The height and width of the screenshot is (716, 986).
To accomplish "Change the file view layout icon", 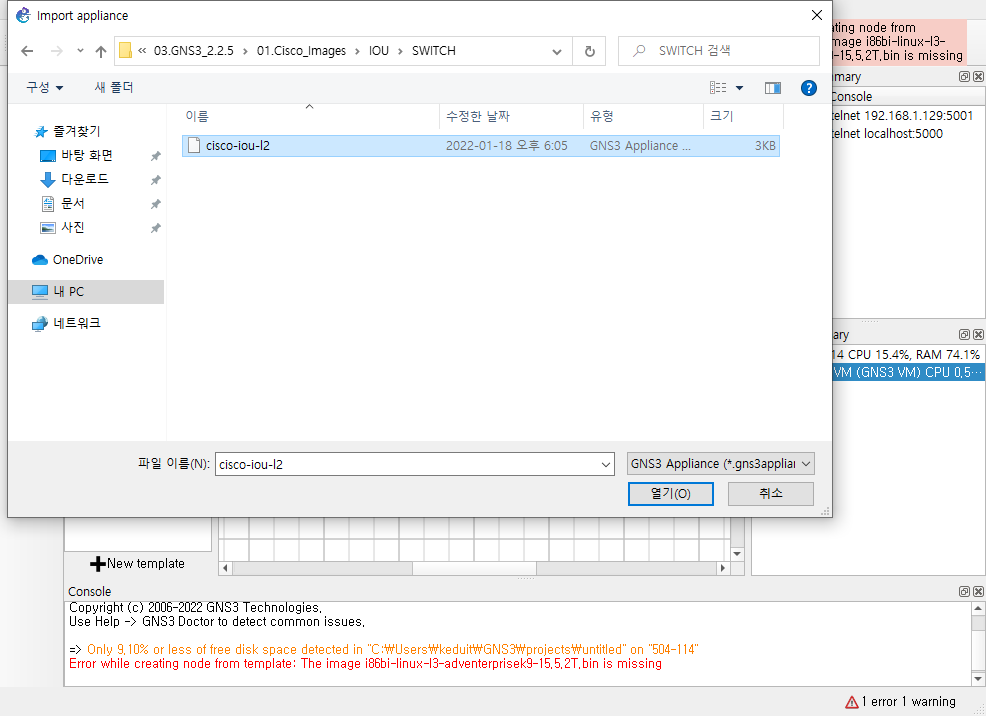I will click(717, 88).
